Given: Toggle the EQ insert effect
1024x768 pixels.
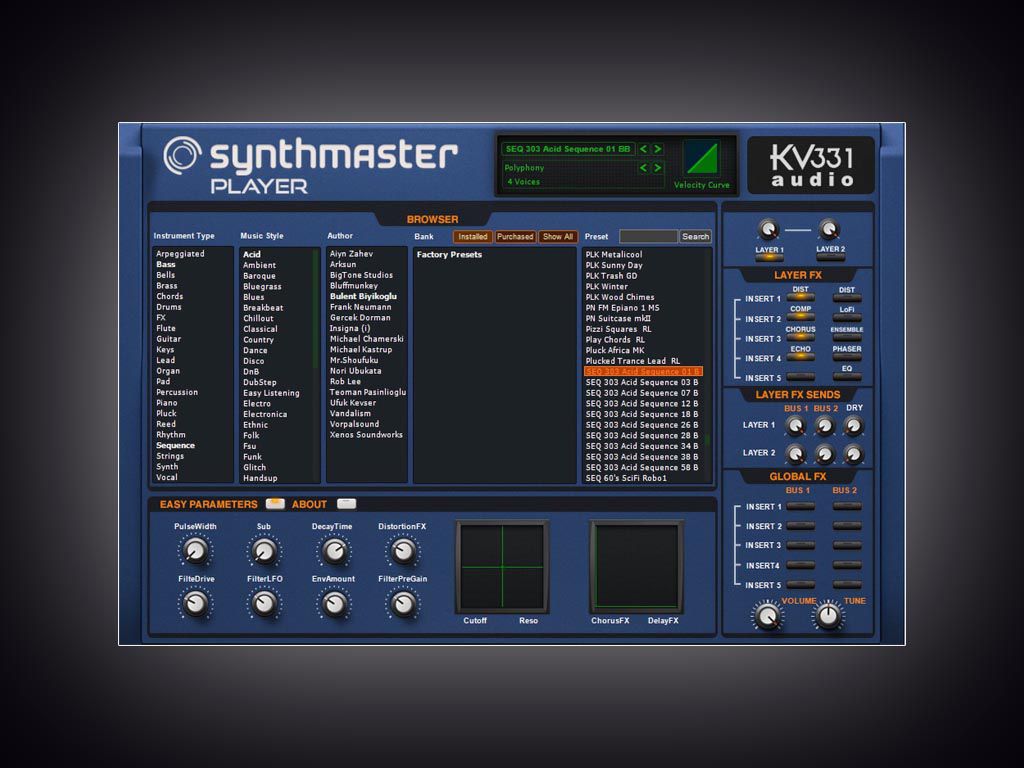Looking at the screenshot, I should (x=847, y=377).
